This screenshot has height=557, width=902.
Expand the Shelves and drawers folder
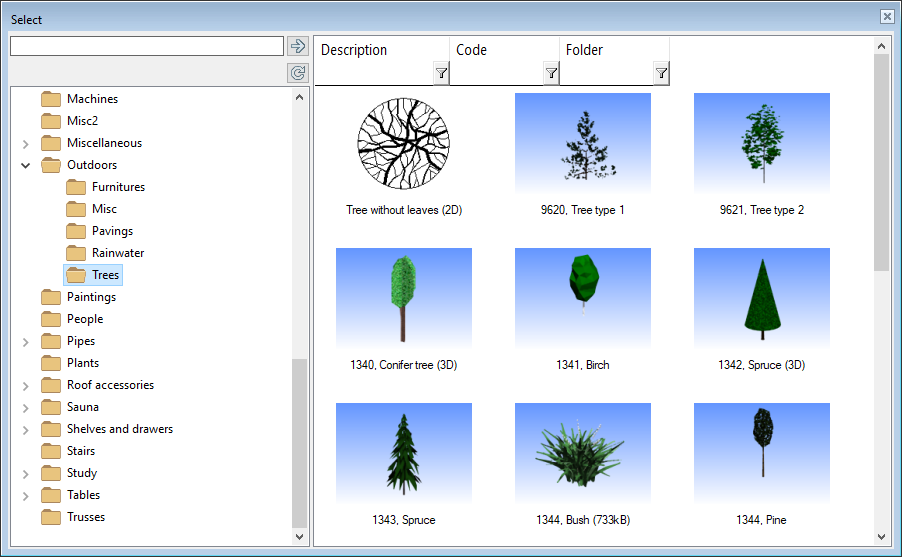[26, 429]
